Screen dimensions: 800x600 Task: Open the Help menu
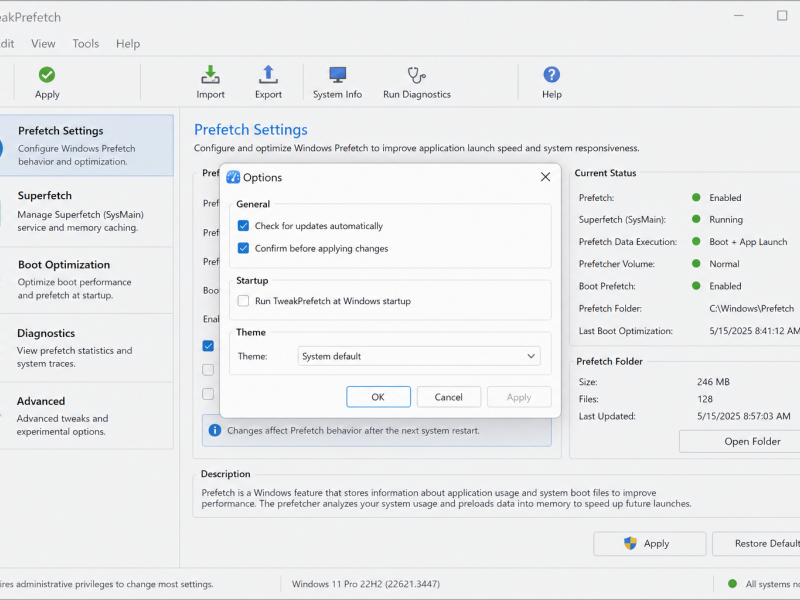[128, 43]
